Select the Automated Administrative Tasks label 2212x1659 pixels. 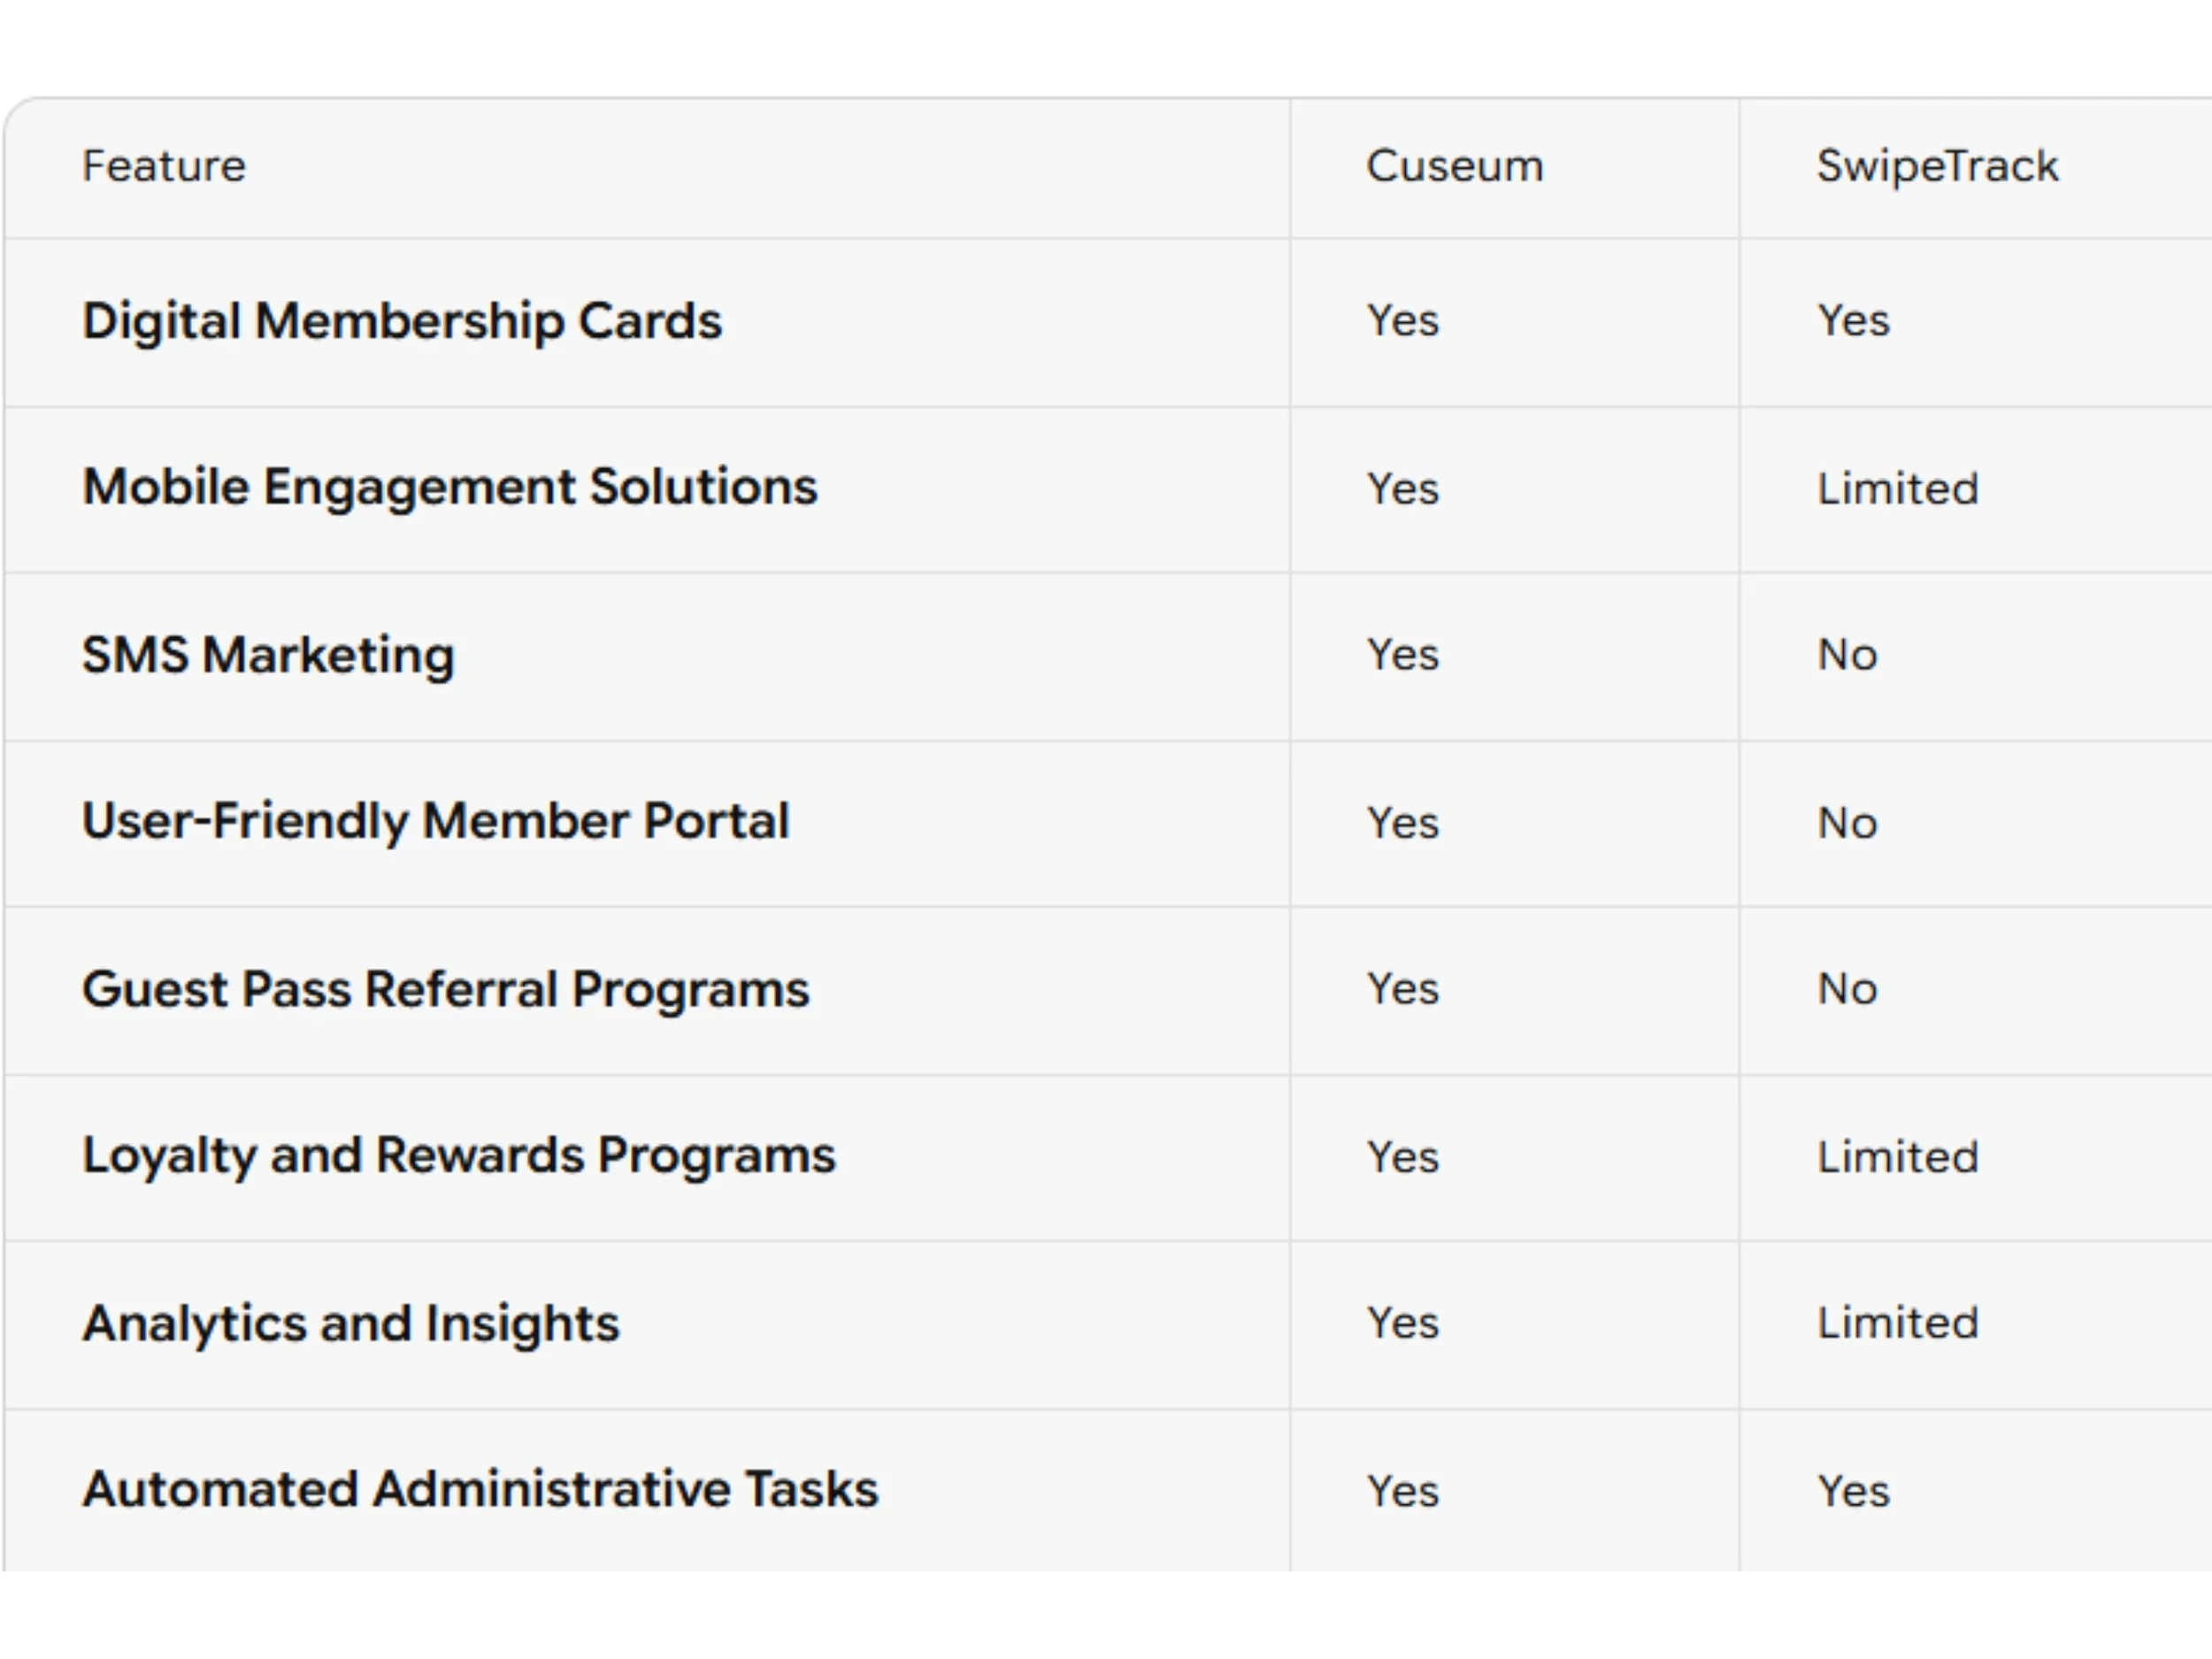tap(480, 1489)
